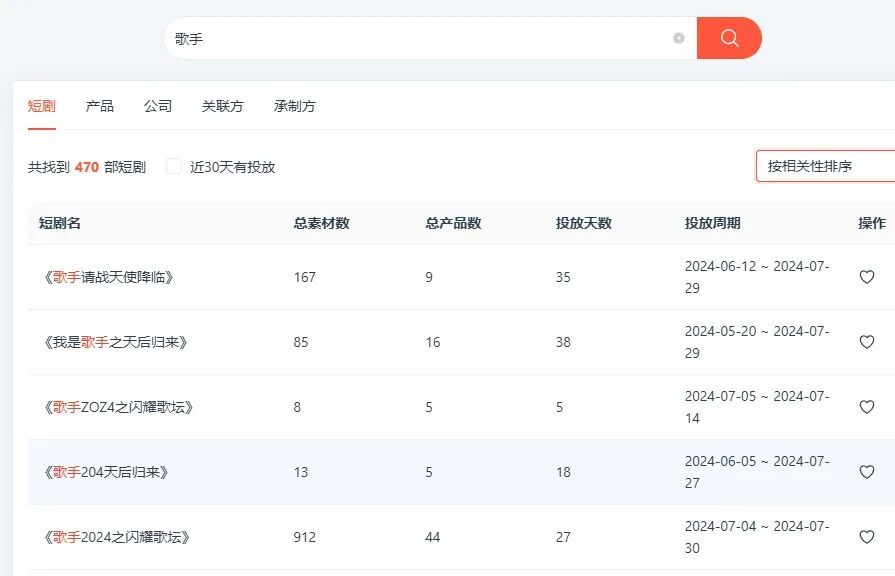
Task: Enable the 近30天有投放 checkbox
Action: click(x=174, y=166)
